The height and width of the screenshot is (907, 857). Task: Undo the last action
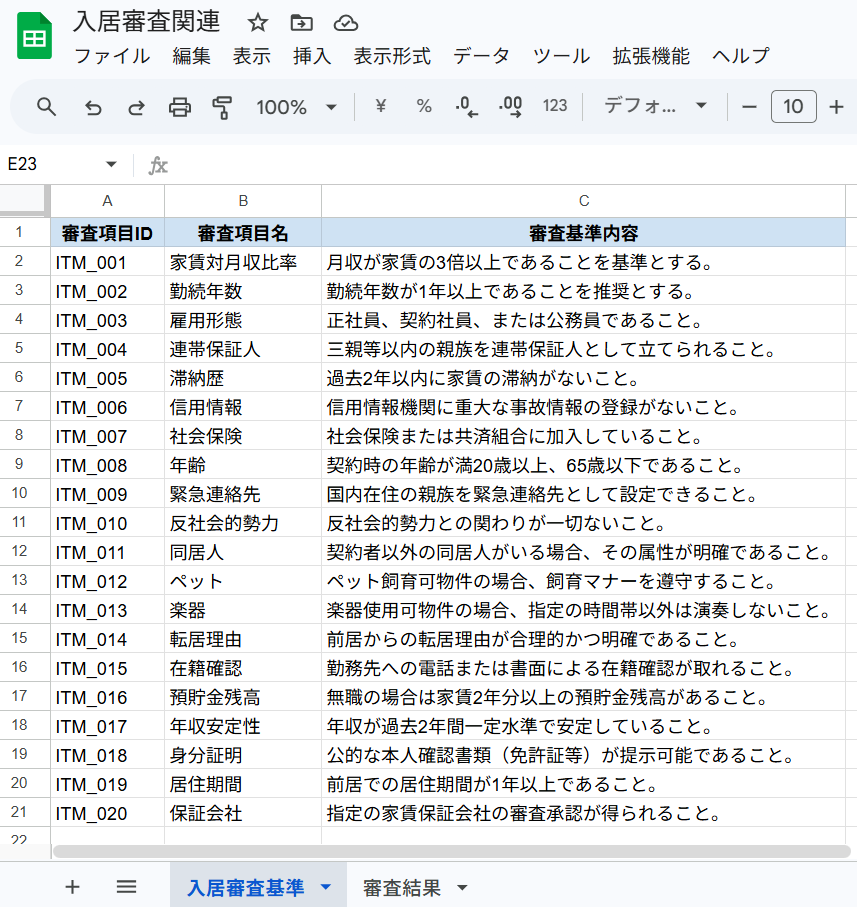(x=93, y=107)
